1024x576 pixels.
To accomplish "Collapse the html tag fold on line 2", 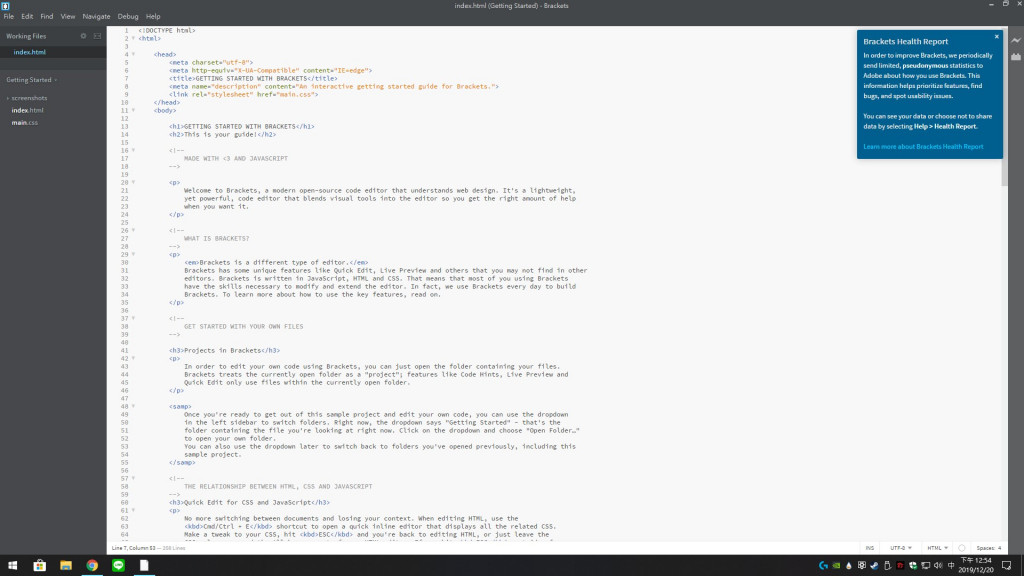I will [x=133, y=39].
